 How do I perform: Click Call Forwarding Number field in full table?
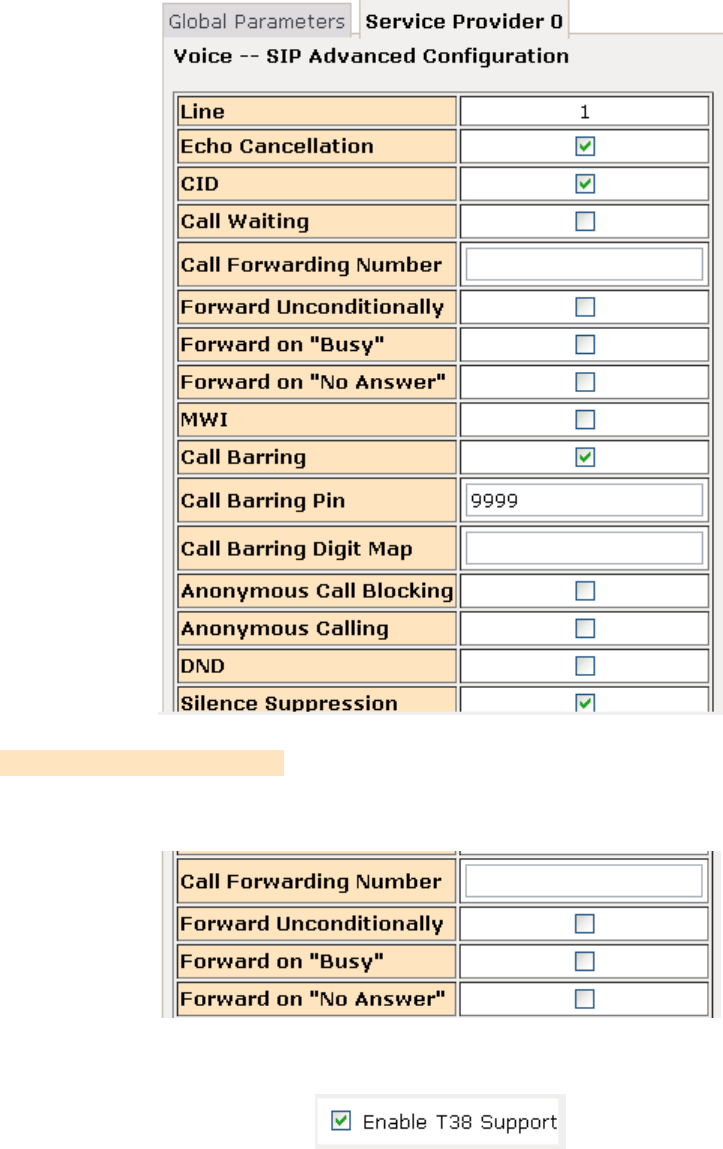pos(585,264)
